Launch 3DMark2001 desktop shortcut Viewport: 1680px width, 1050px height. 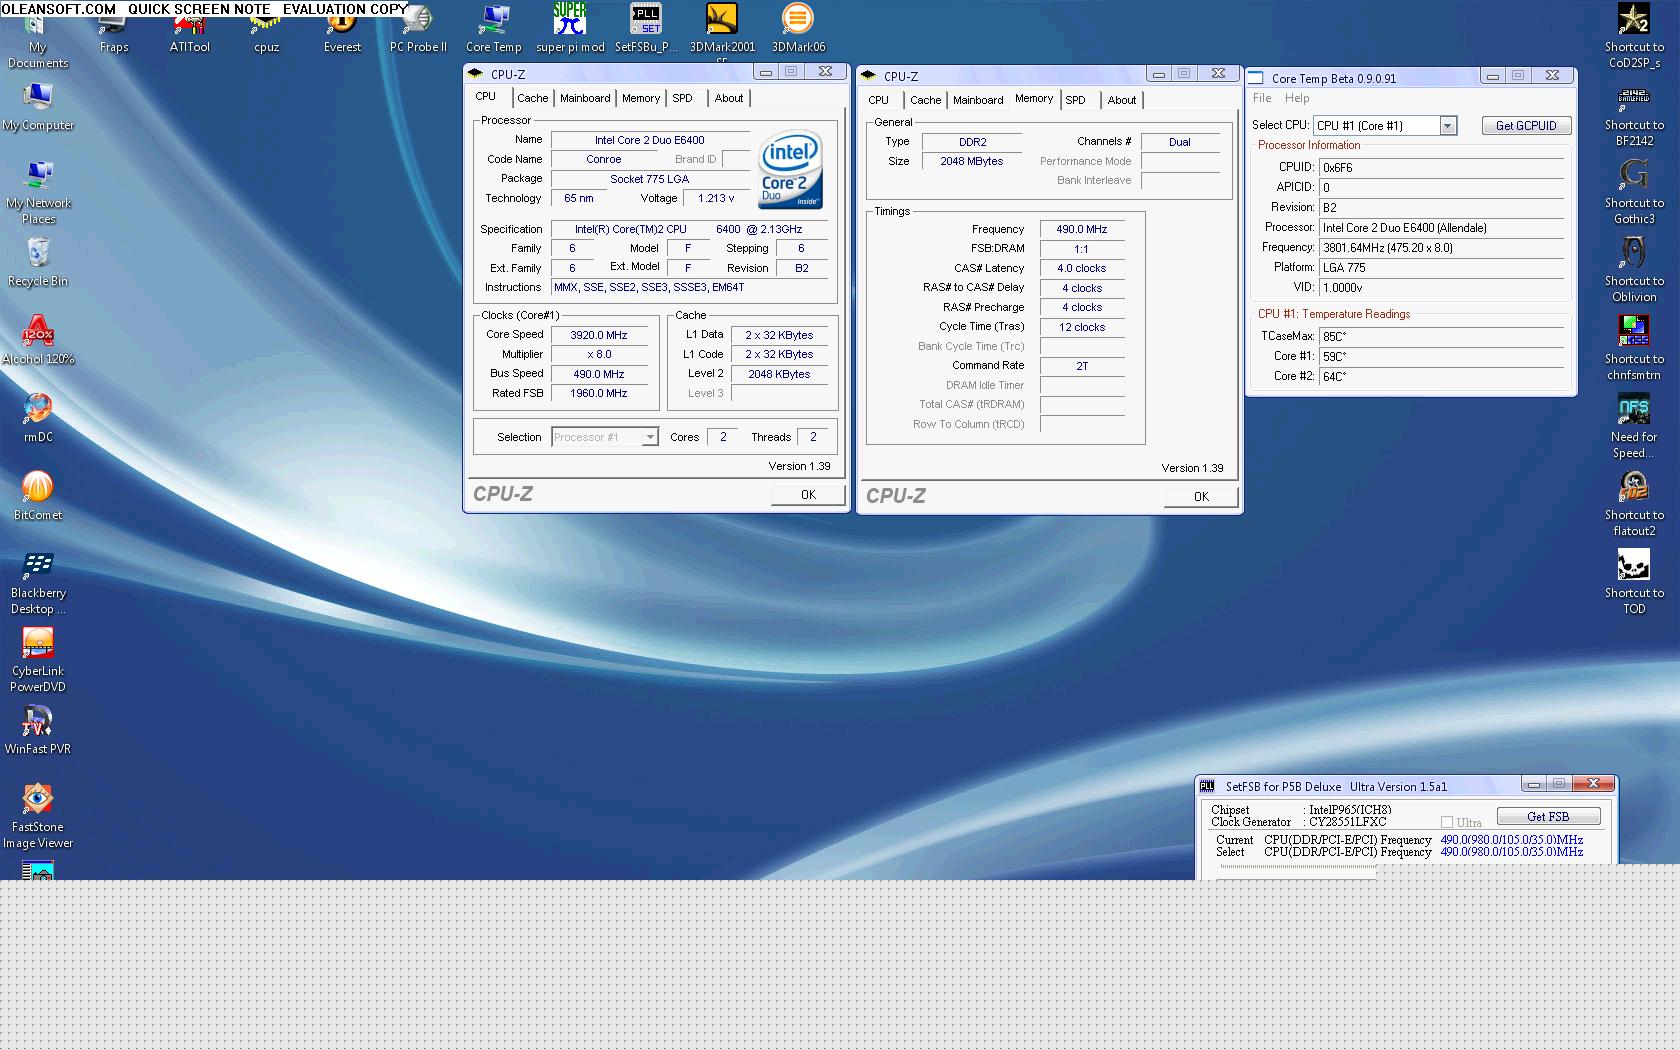click(722, 29)
